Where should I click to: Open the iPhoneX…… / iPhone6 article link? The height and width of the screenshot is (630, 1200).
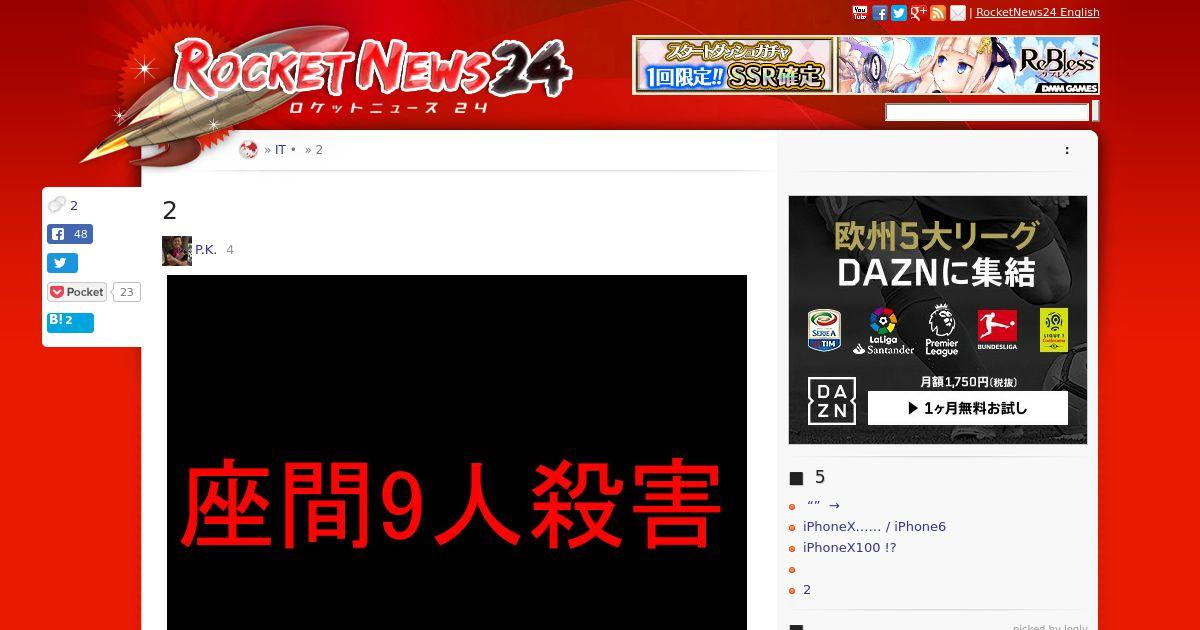click(874, 527)
